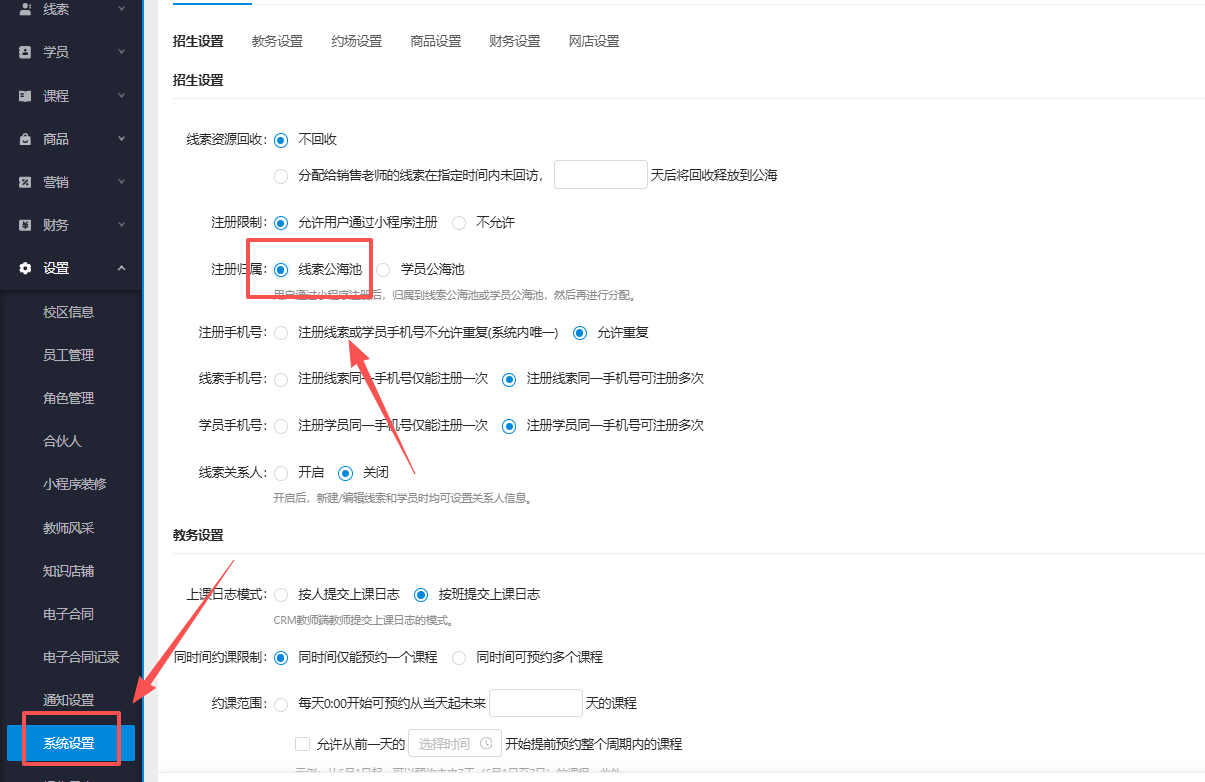Switch to the 财务设置 tab

514,41
